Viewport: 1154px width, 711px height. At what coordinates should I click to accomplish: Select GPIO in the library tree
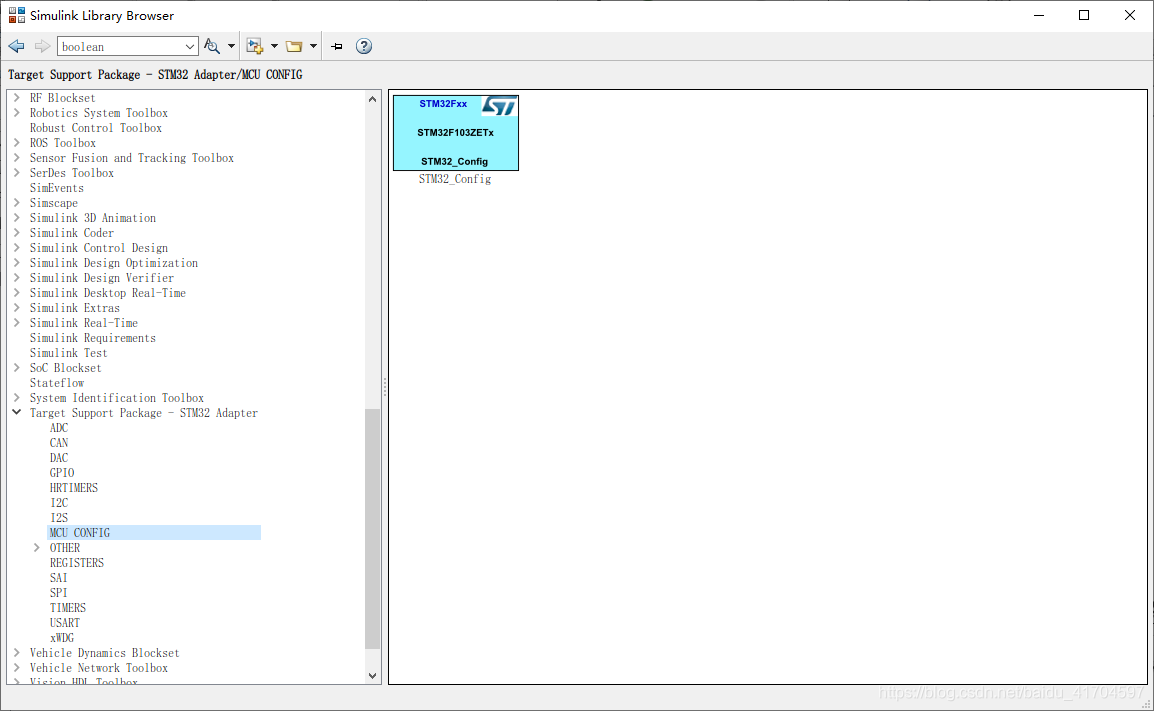(x=62, y=473)
